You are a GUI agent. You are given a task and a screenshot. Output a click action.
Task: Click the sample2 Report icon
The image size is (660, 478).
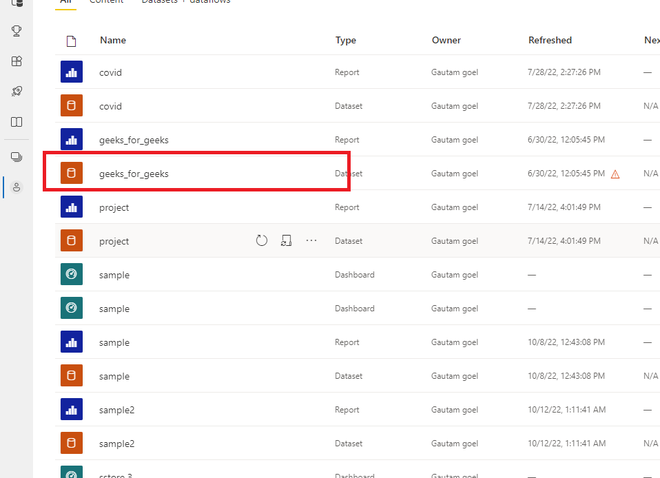coord(72,409)
